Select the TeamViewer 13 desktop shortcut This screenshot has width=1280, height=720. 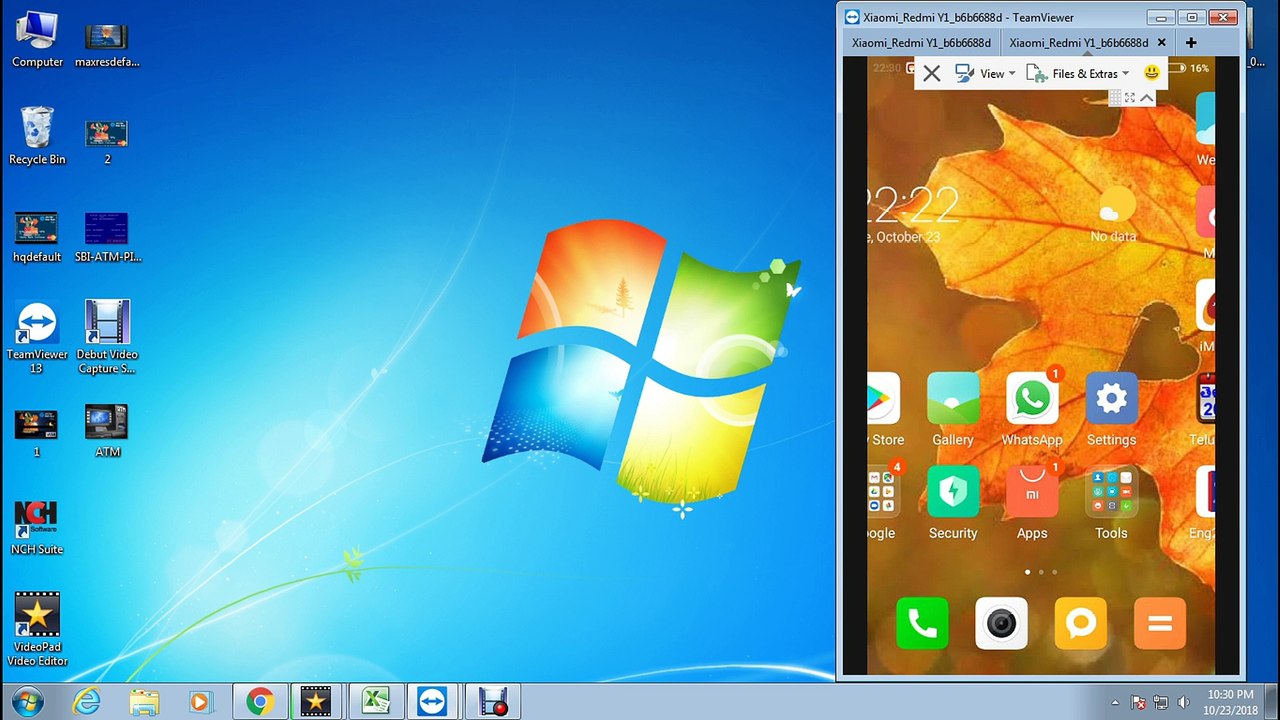click(37, 338)
